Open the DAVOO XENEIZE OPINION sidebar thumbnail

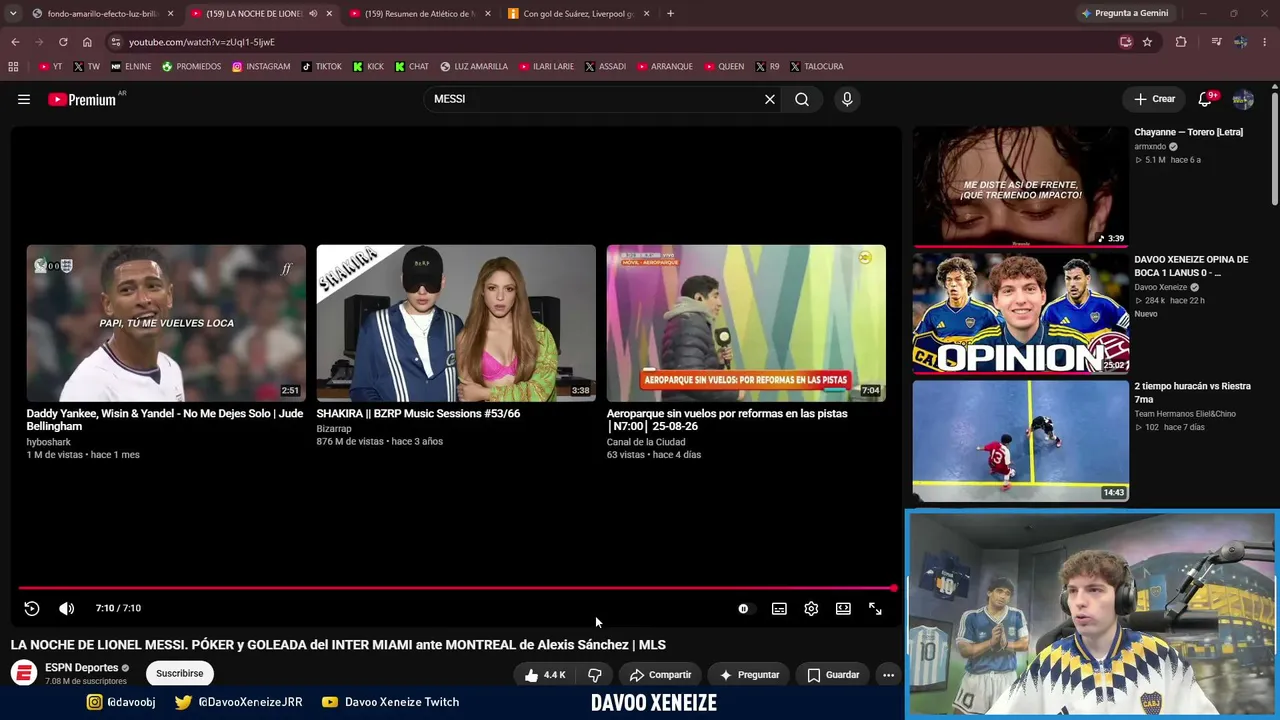(1021, 313)
